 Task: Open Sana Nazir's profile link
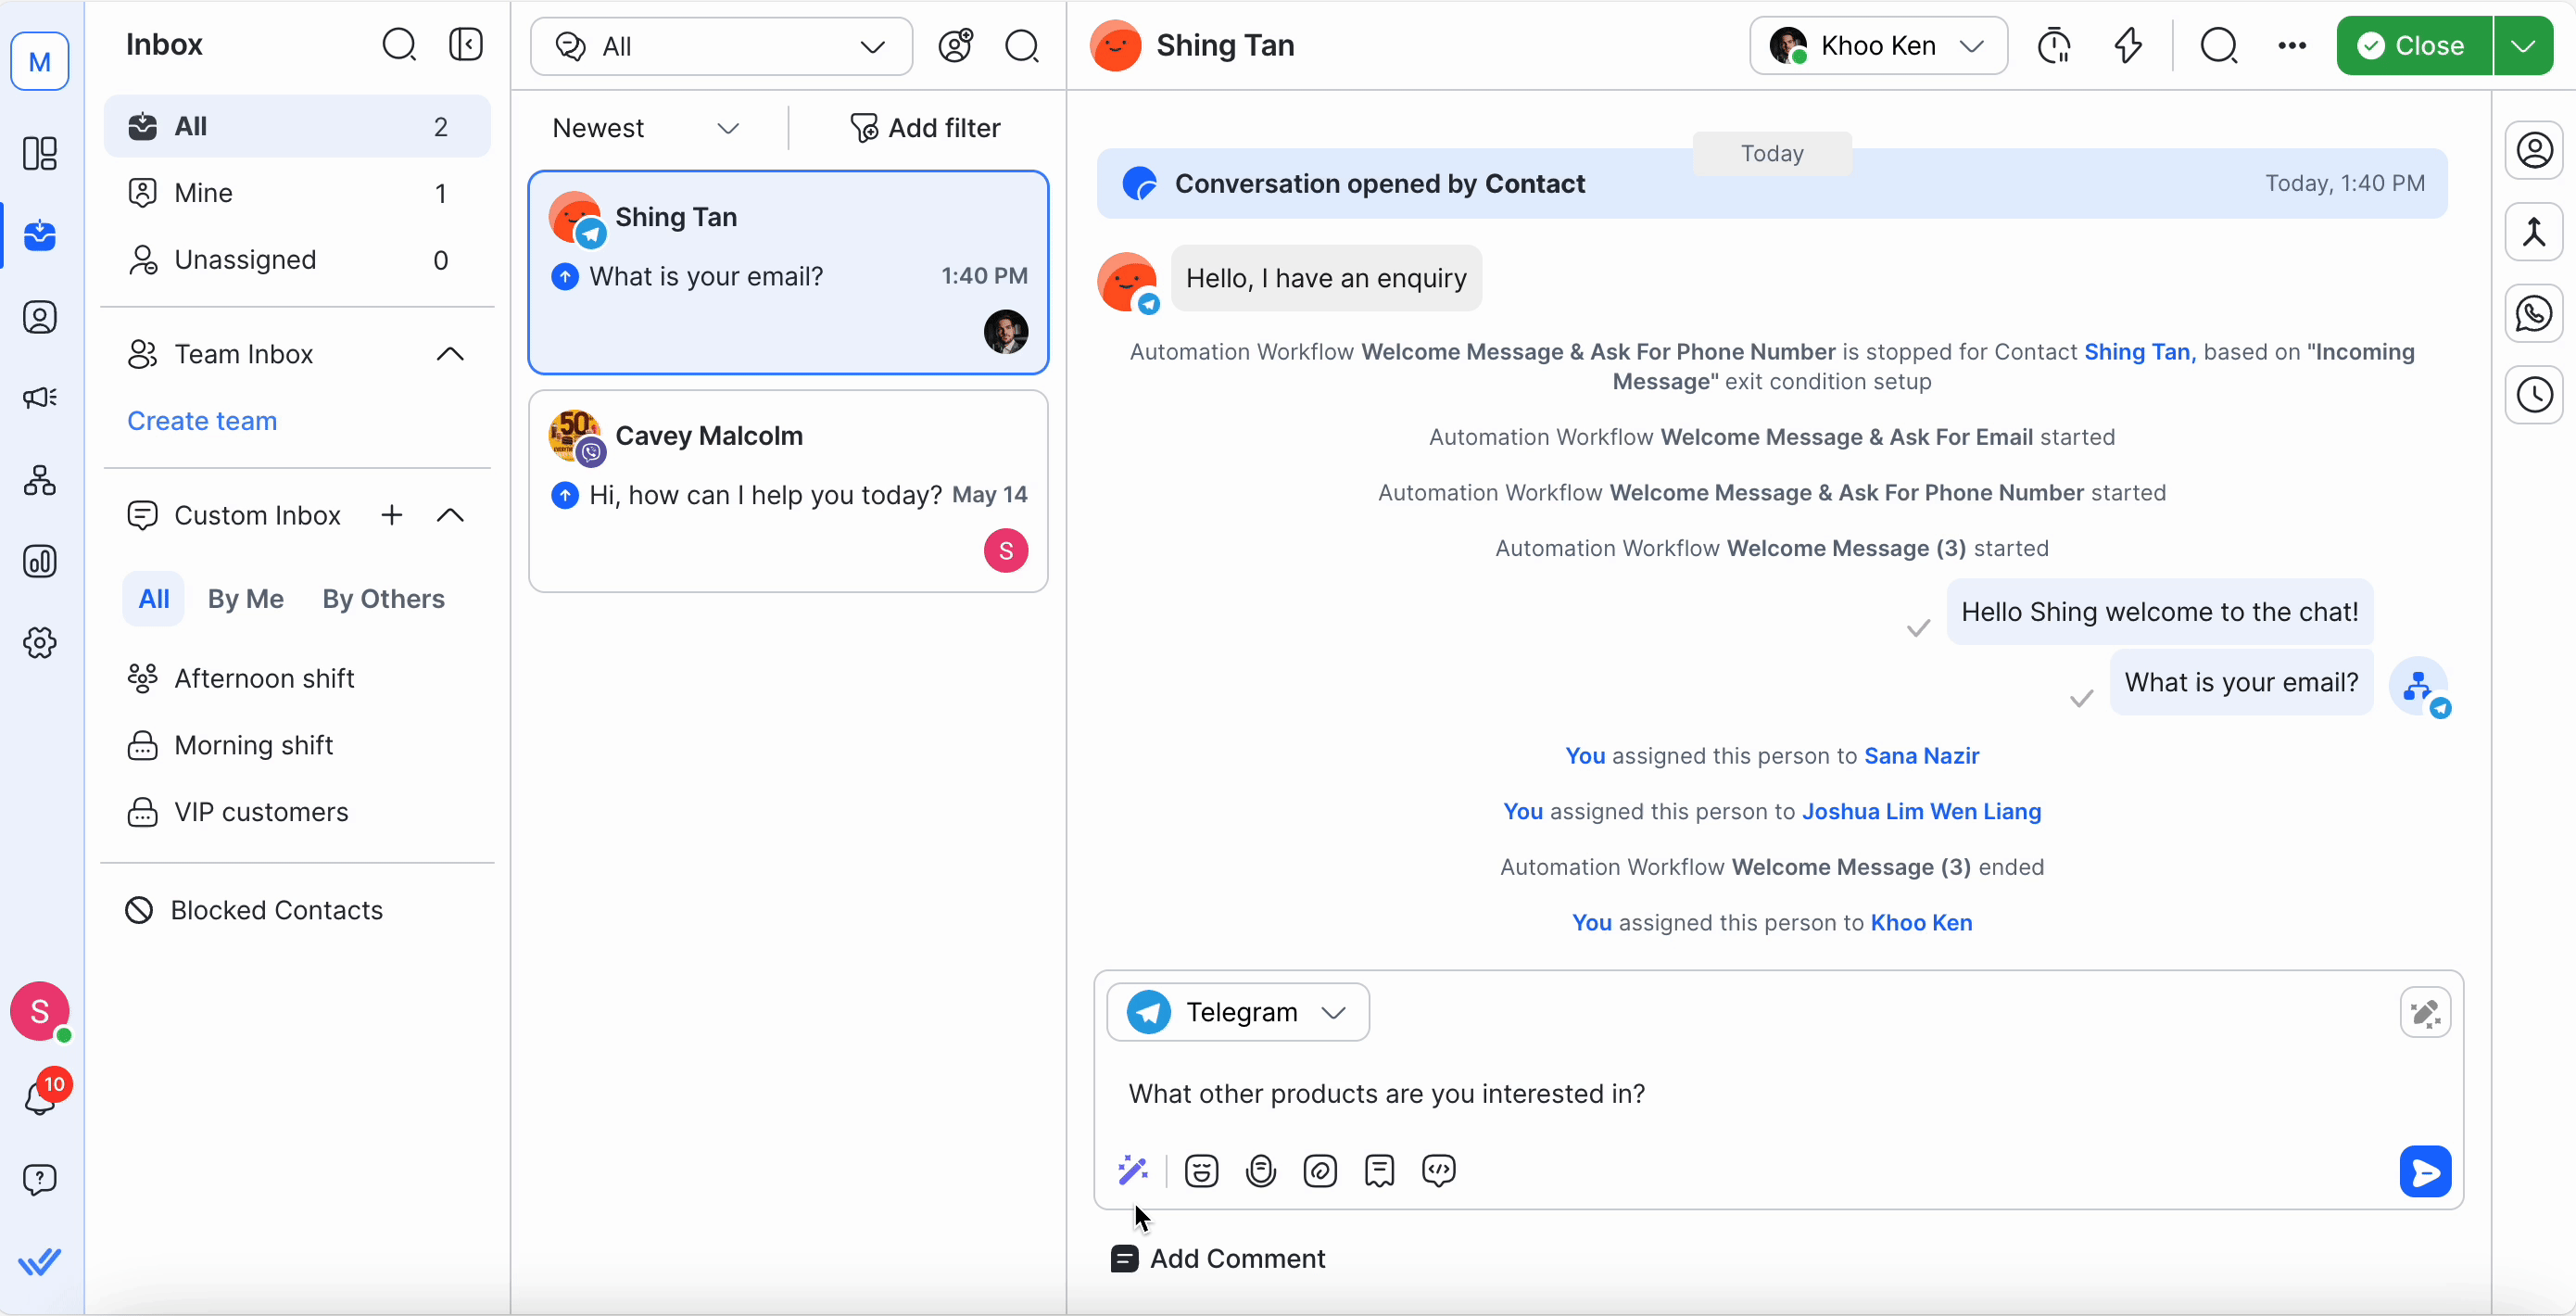click(1921, 755)
